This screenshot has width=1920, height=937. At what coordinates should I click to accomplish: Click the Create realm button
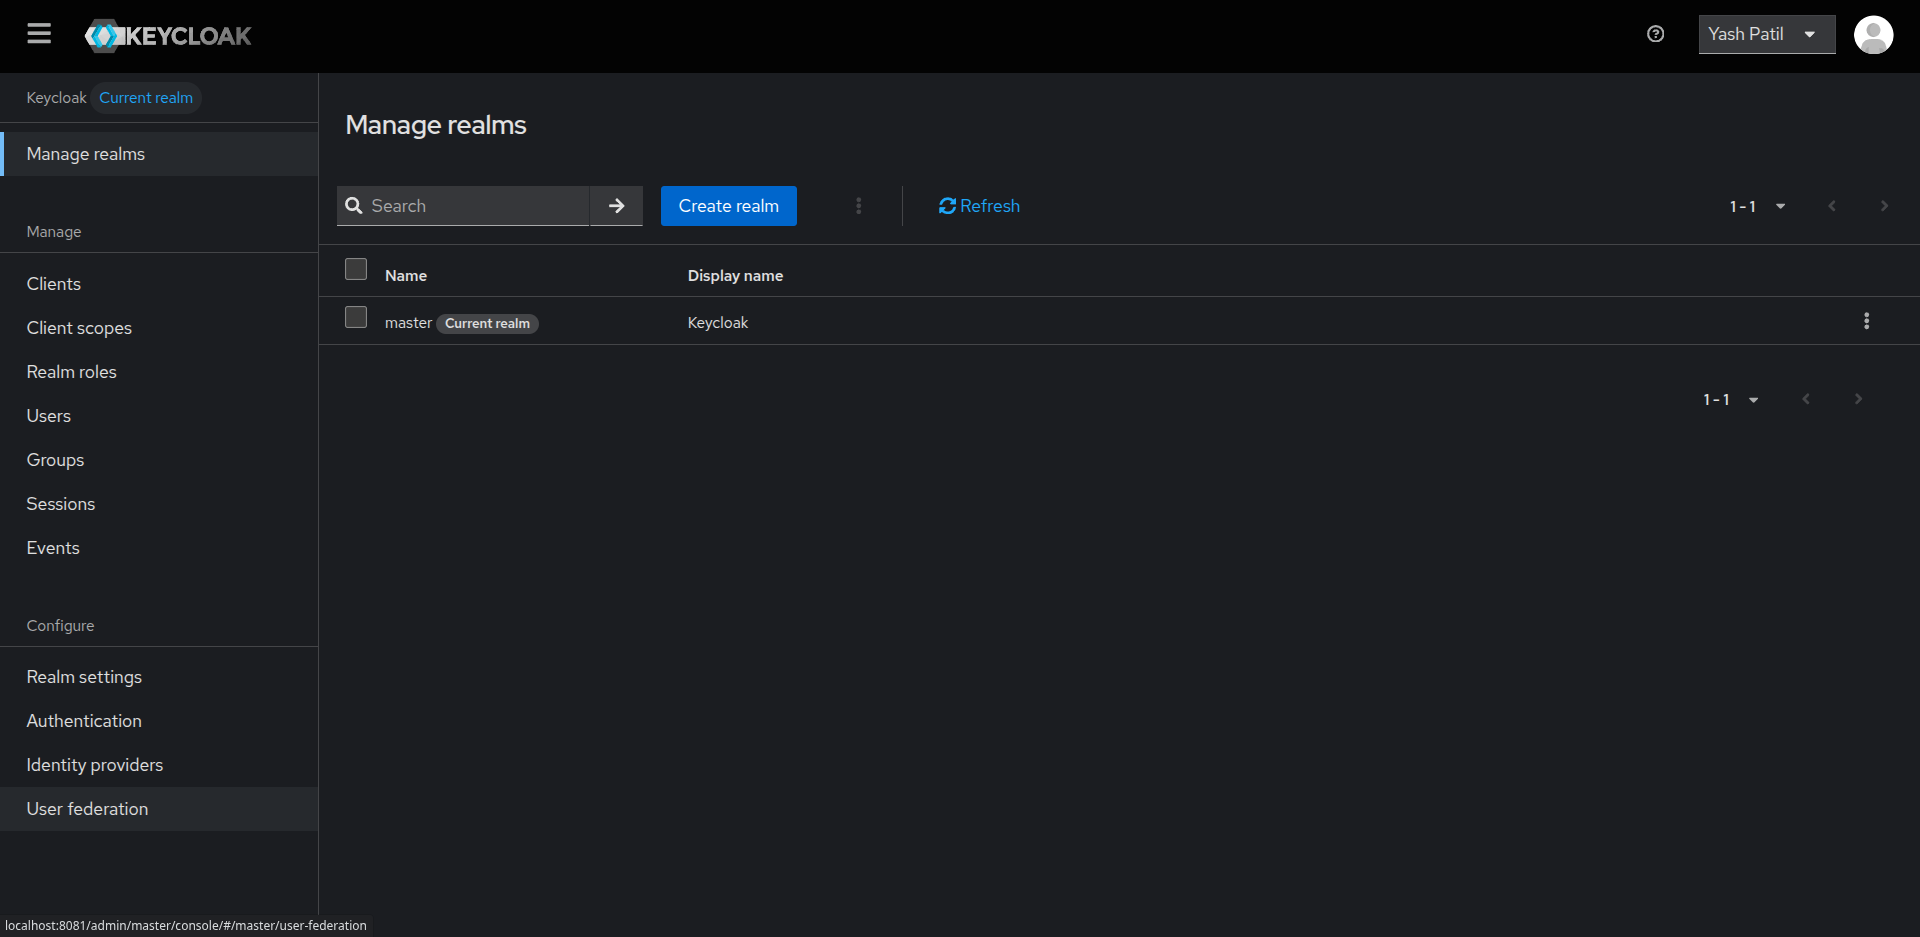(x=728, y=206)
